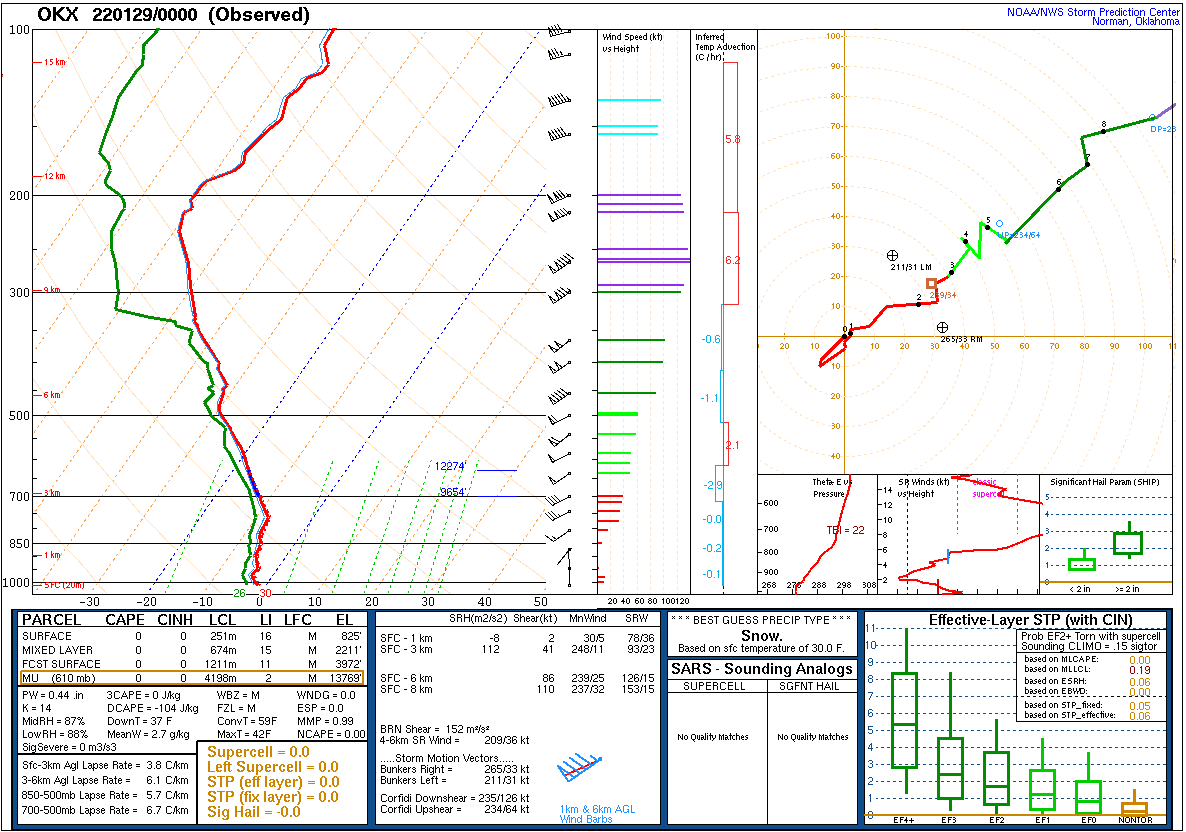Image resolution: width=1186 pixels, height=832 pixels.
Task: Click the brown square mean wind marker
Action: 932,284
